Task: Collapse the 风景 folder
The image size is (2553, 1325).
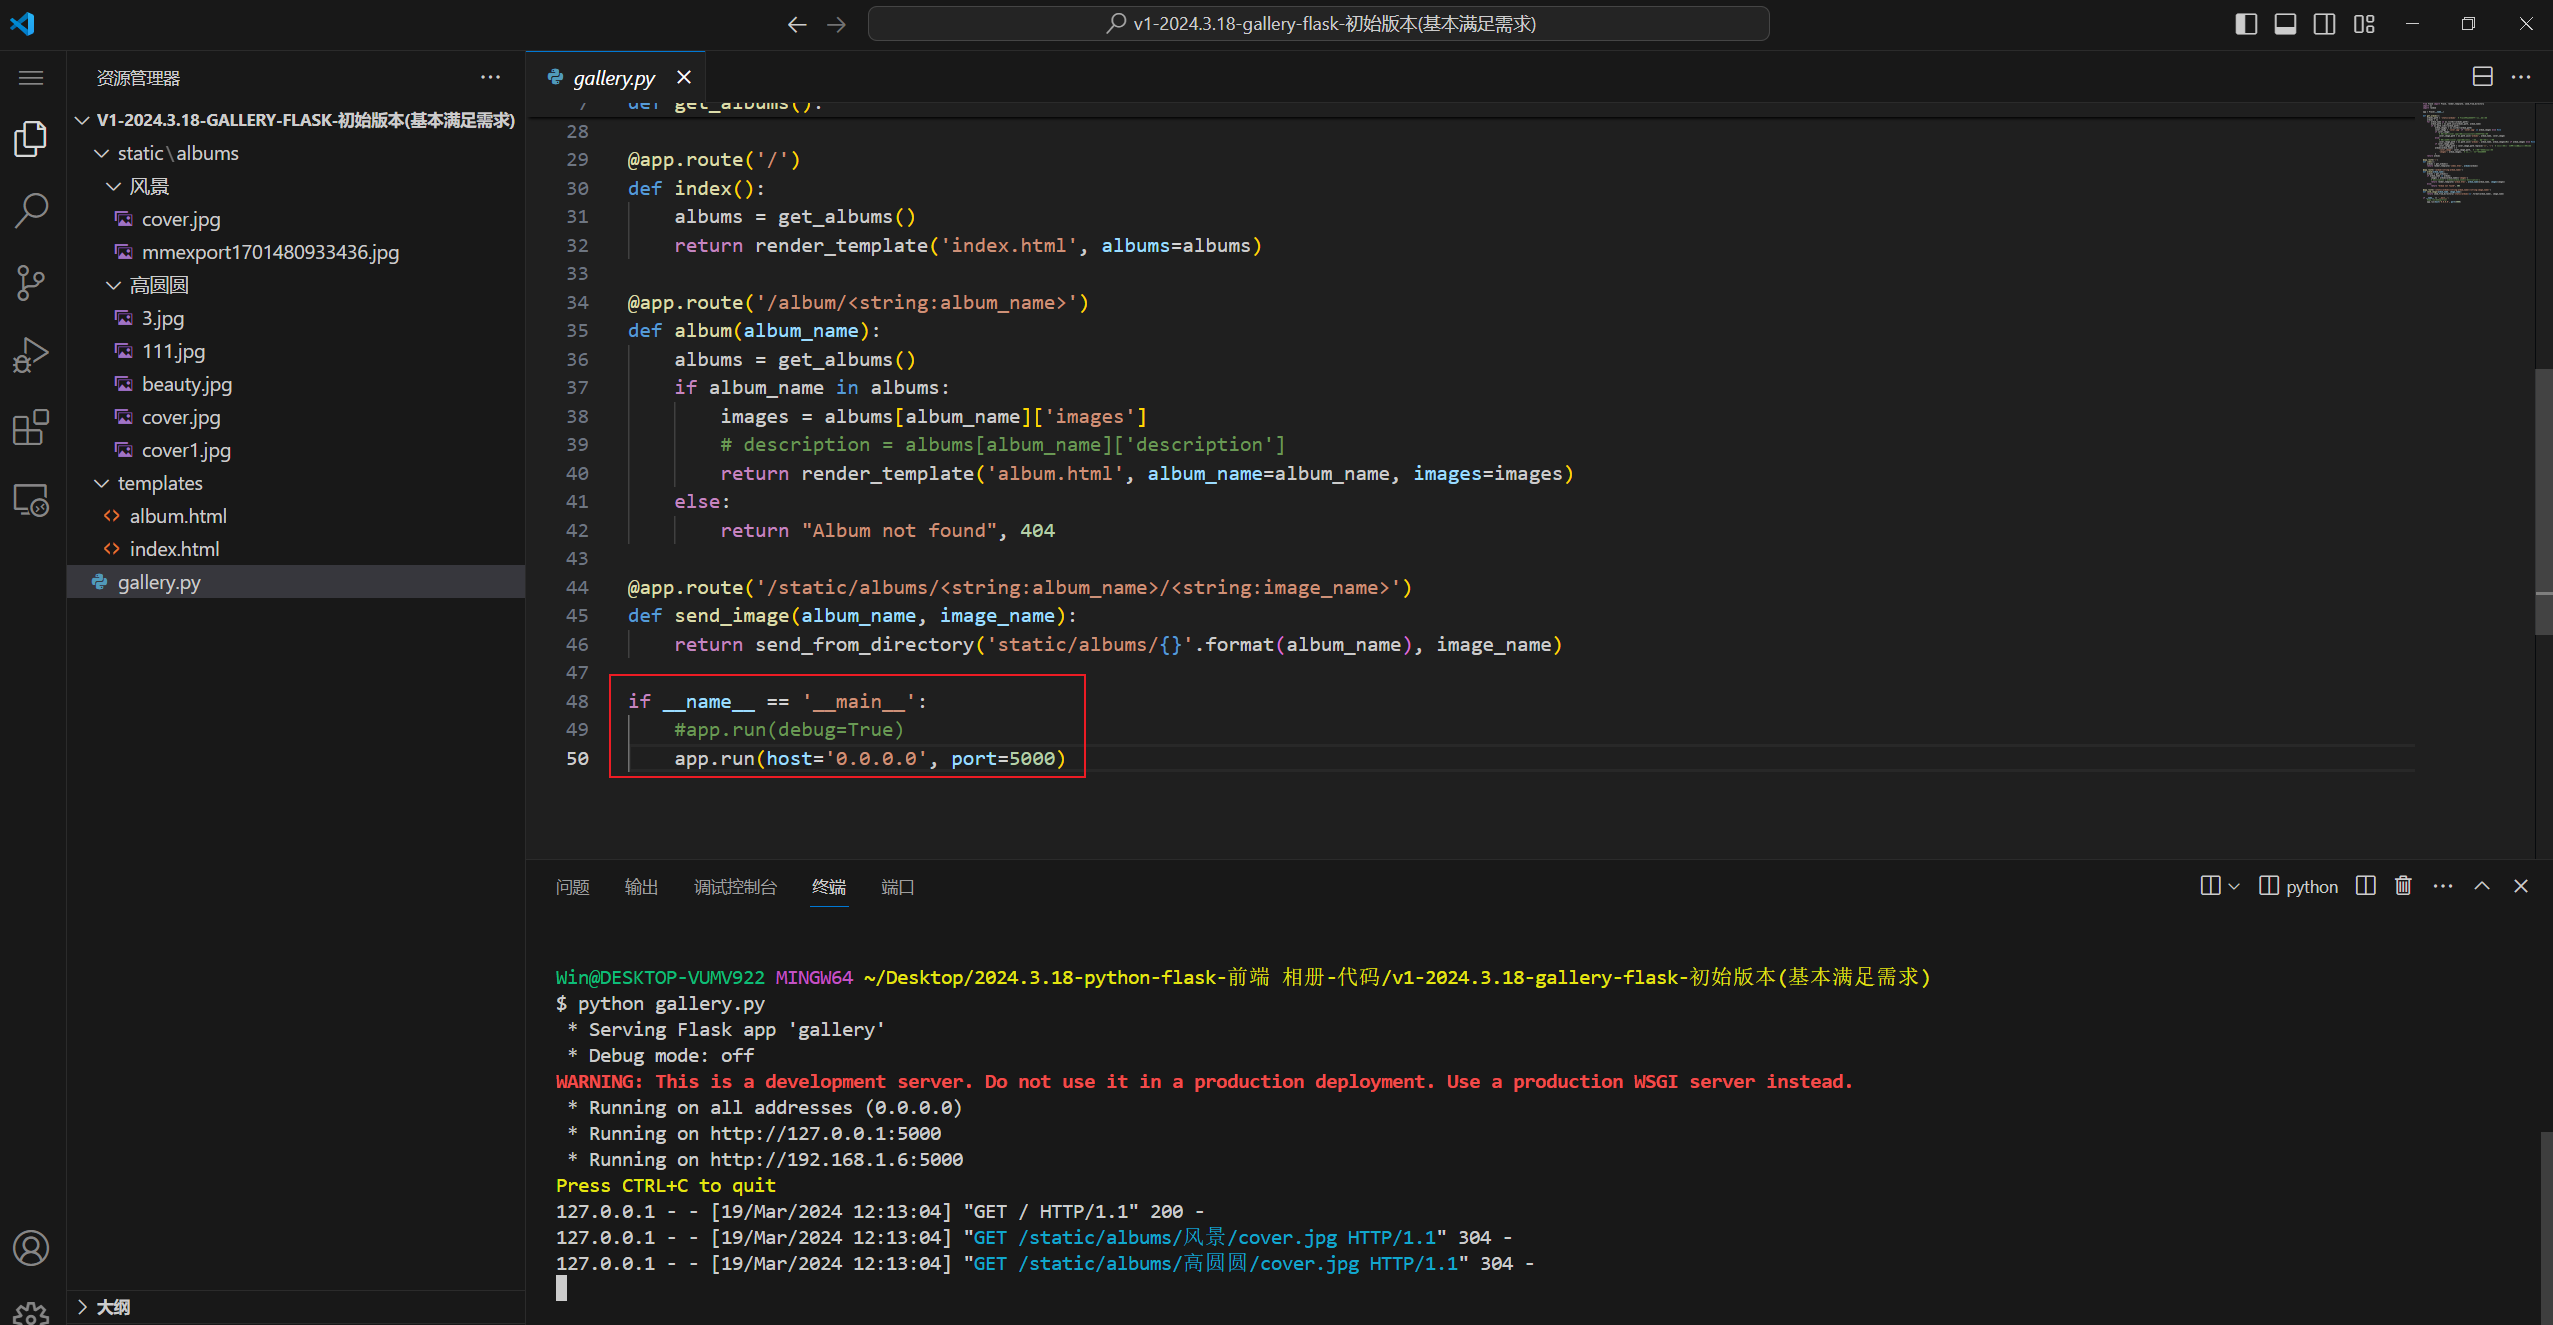Action: point(296,186)
